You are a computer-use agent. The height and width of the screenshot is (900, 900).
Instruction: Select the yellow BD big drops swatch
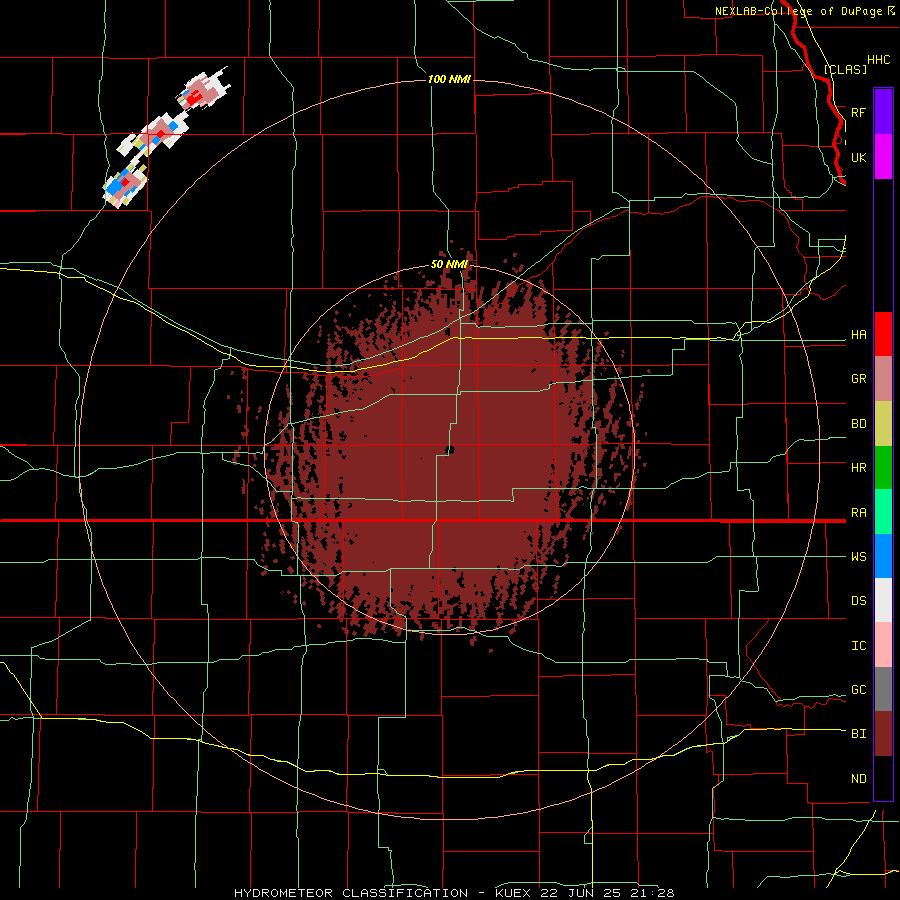[883, 423]
